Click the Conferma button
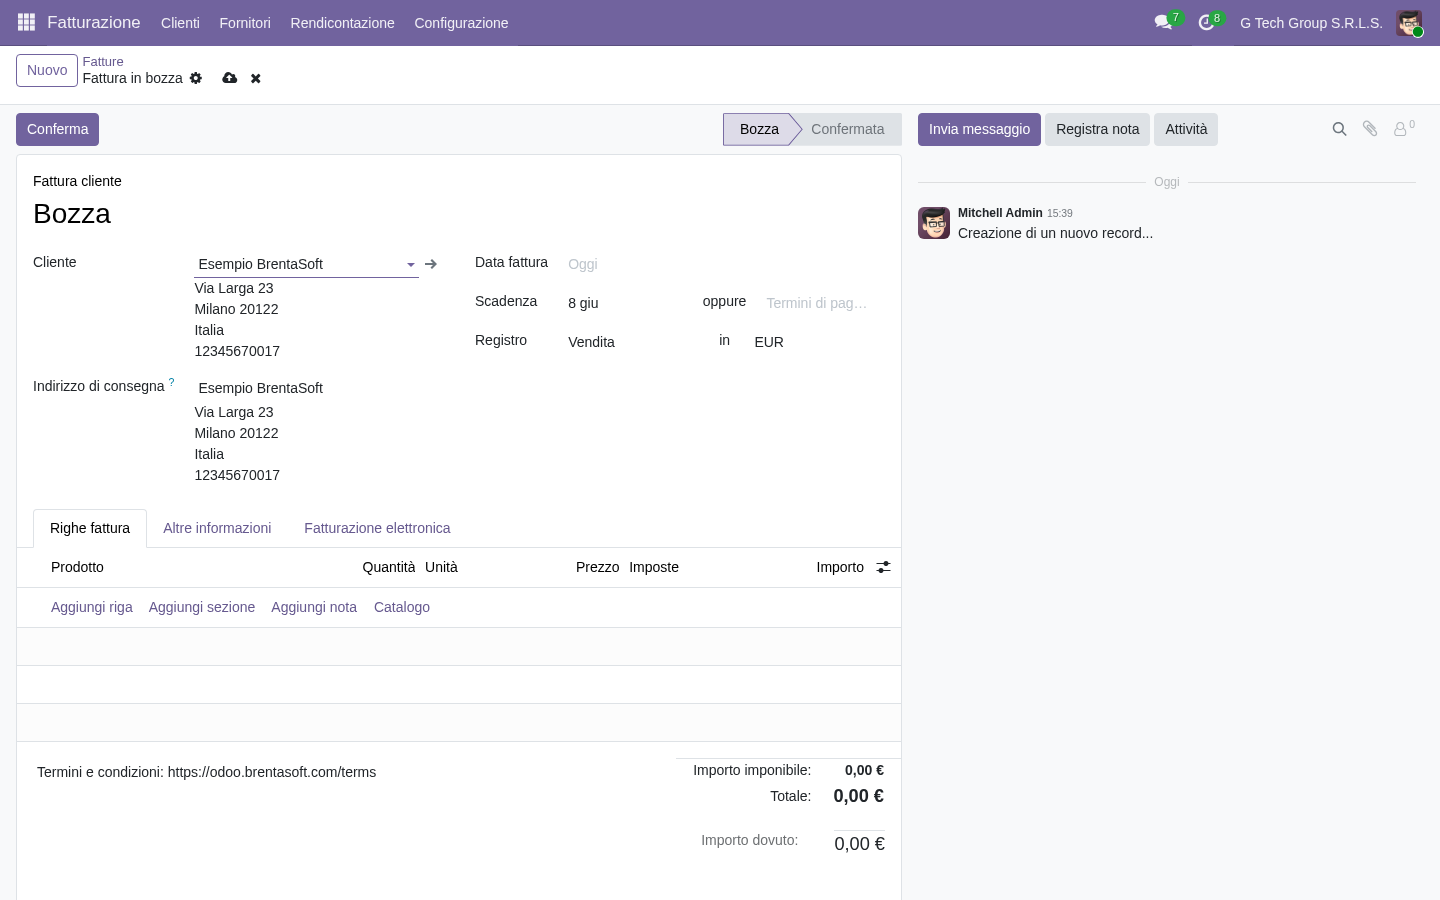The height and width of the screenshot is (900, 1440). (57, 129)
